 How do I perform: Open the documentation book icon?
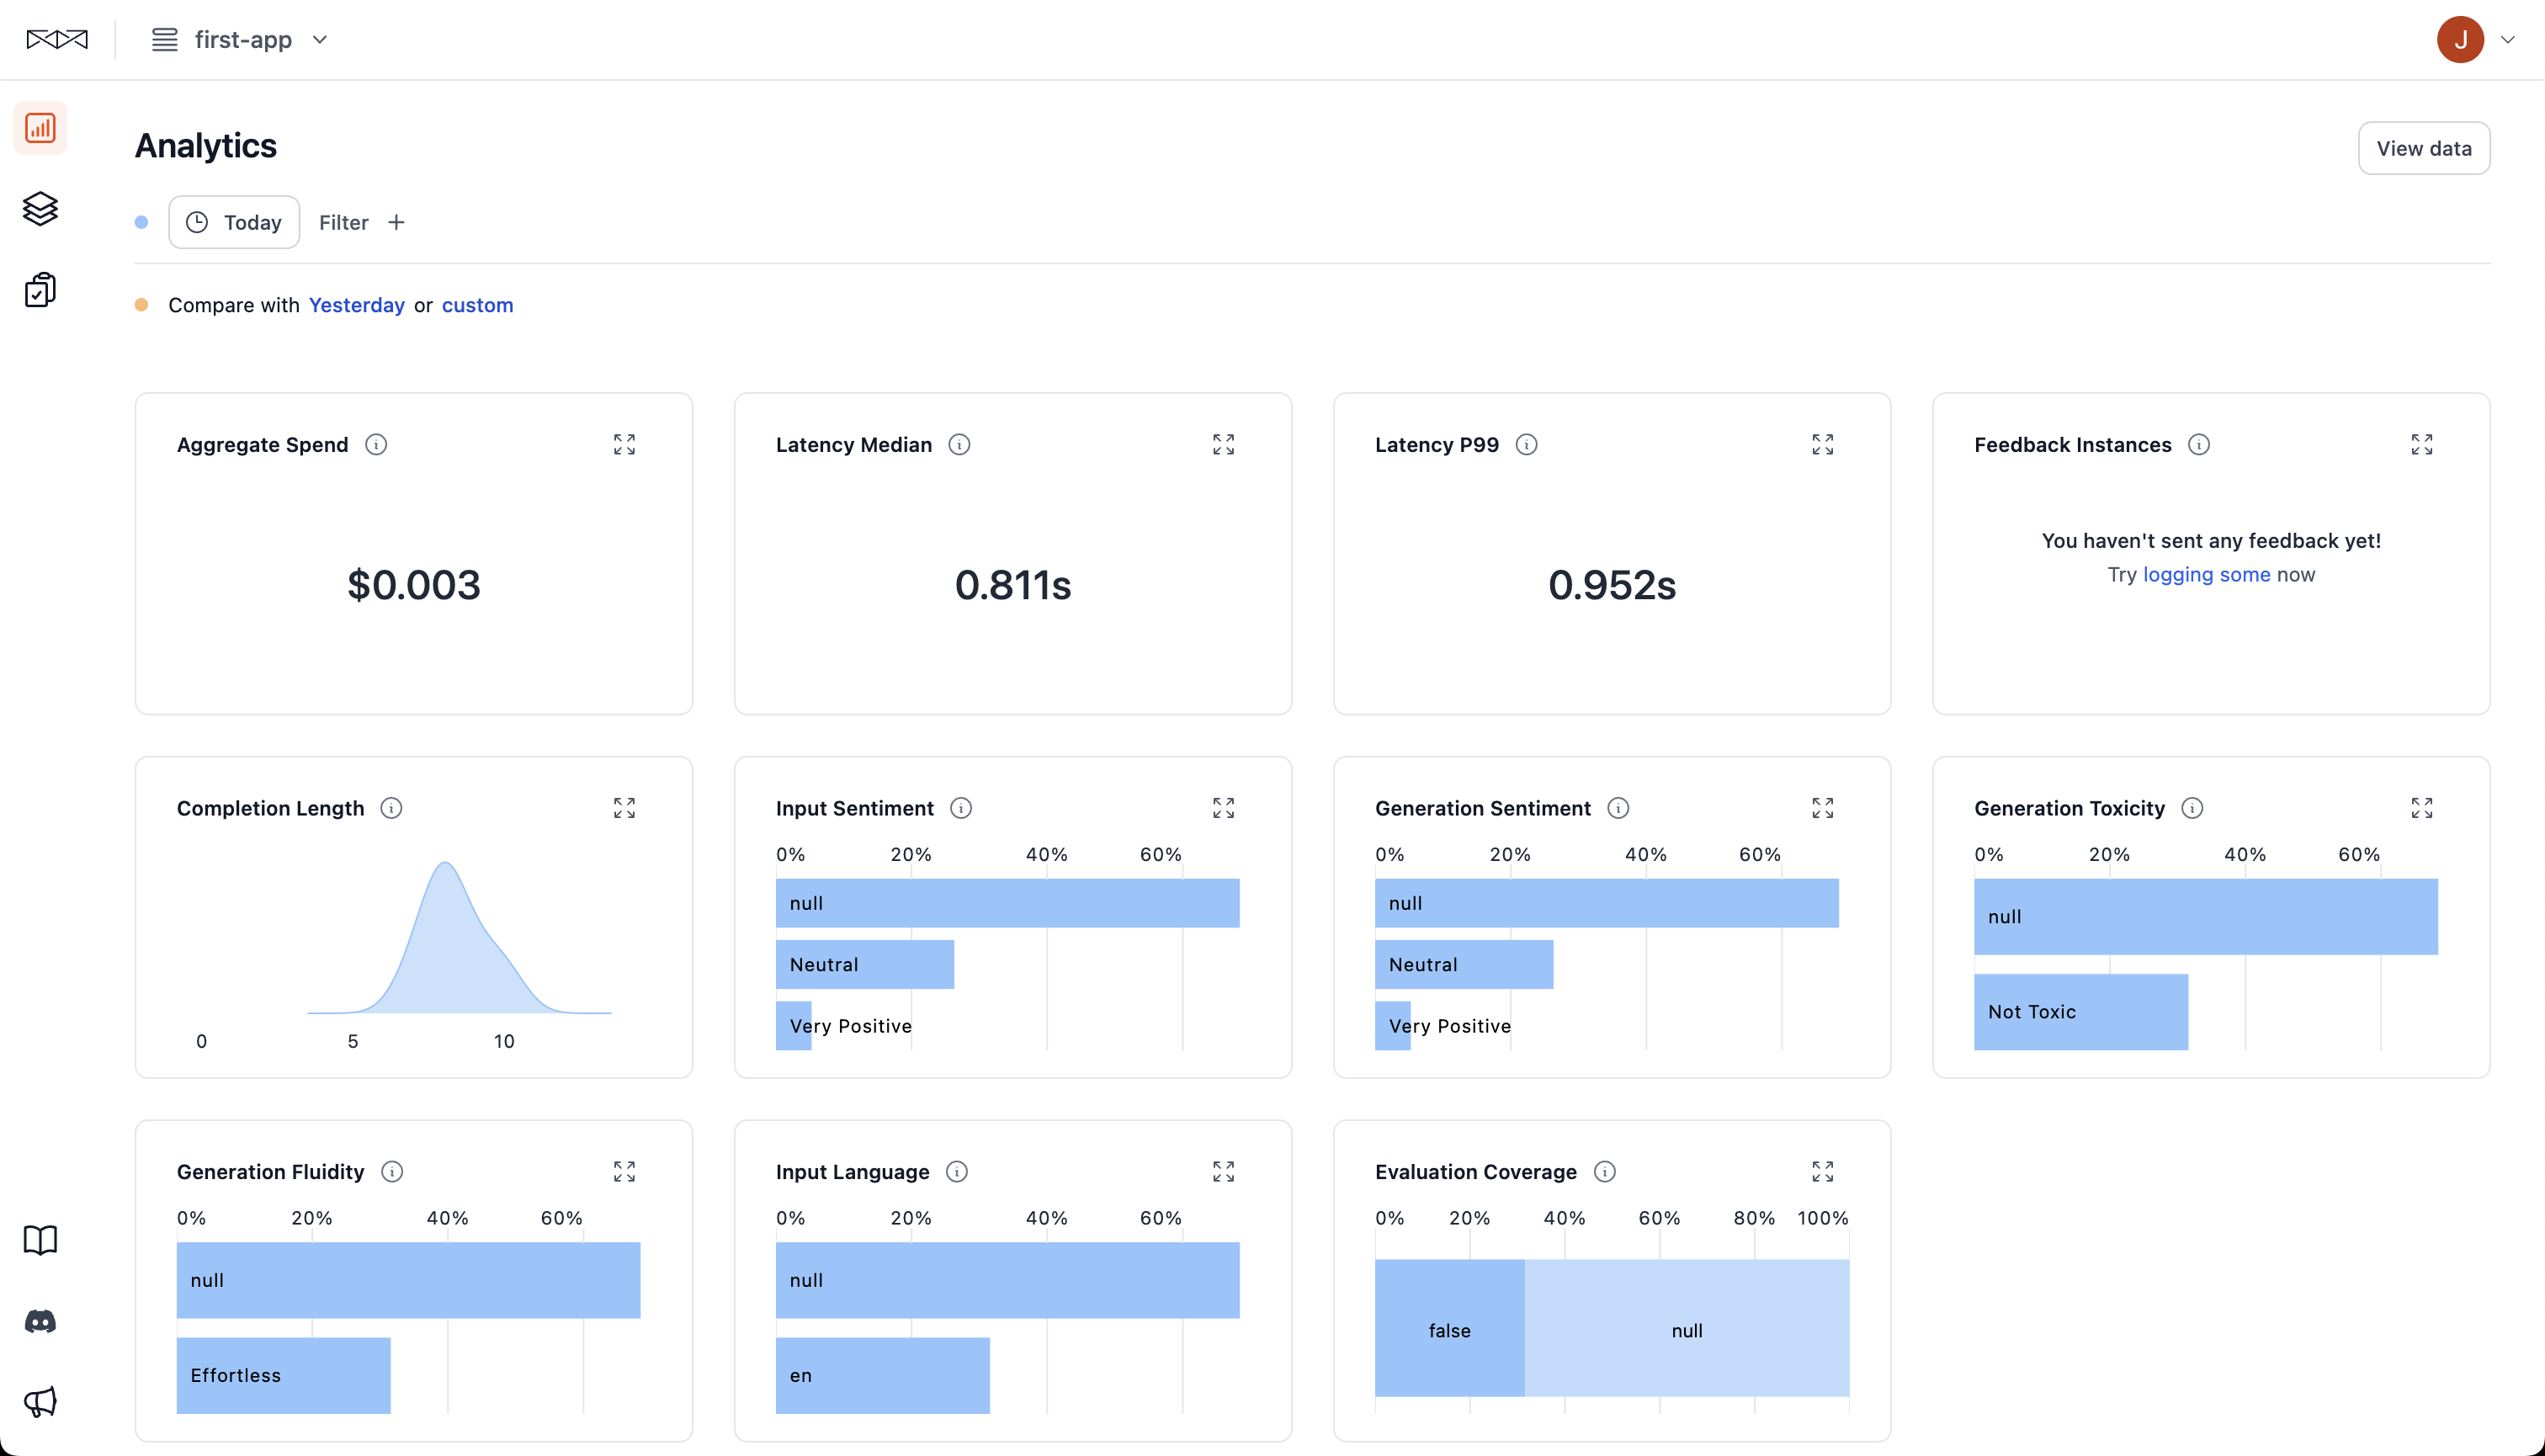pos(40,1240)
